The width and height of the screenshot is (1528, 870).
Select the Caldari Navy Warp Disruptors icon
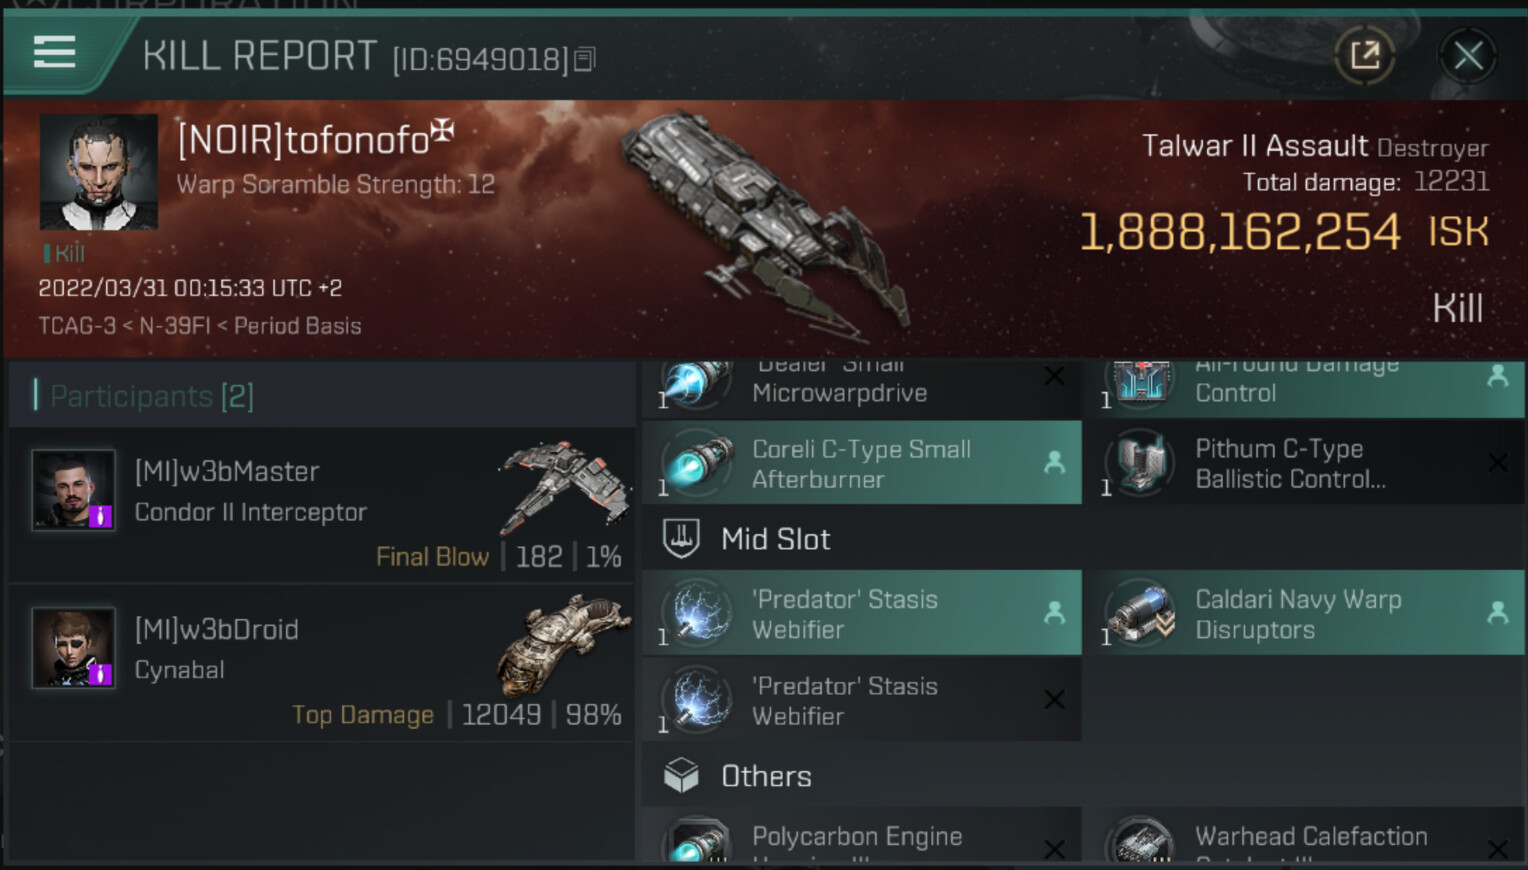(1140, 612)
